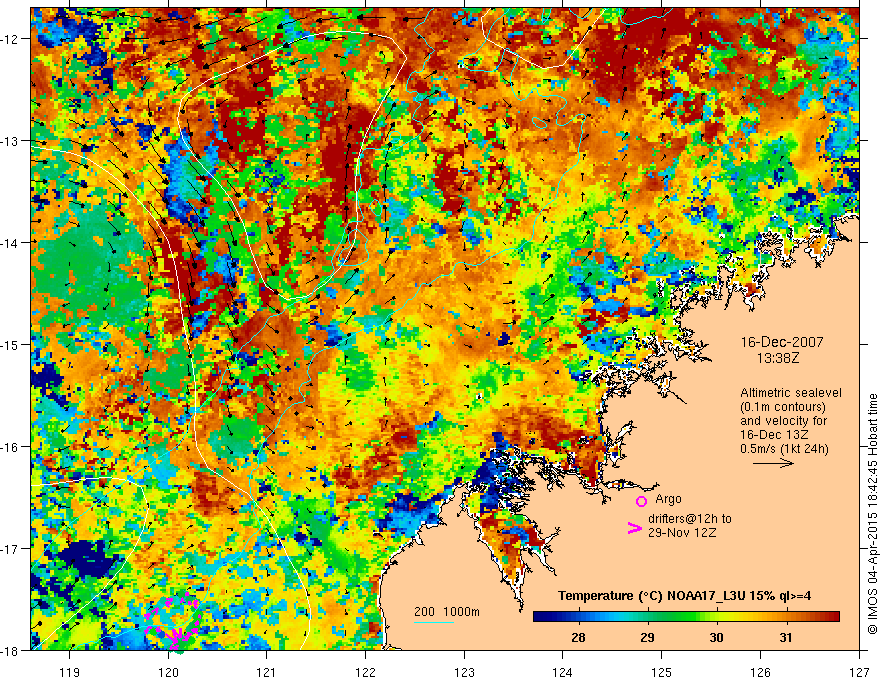
Task: Click latitude axis label '-16'
Action: pyautogui.click(x=10, y=447)
